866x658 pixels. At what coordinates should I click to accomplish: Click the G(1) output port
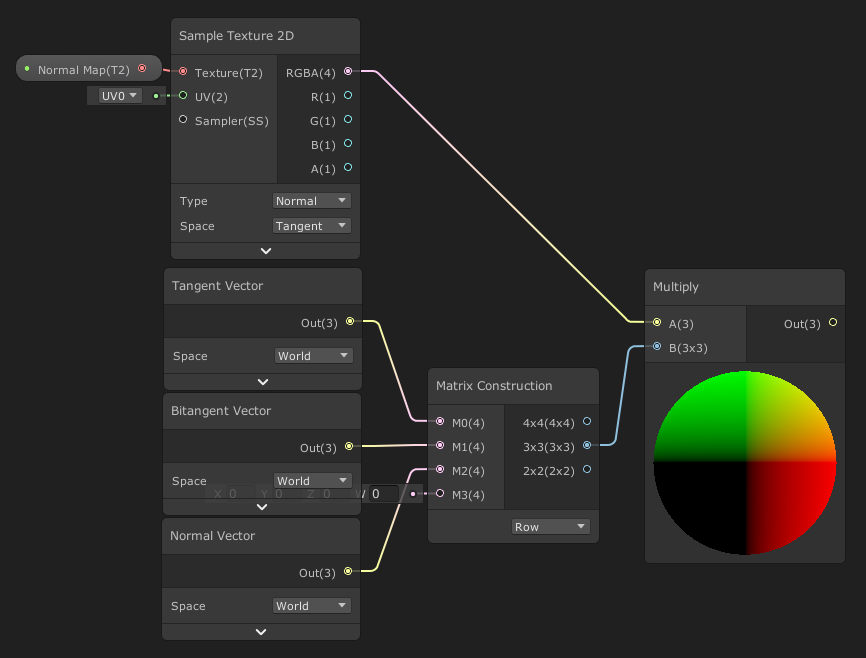[x=348, y=119]
